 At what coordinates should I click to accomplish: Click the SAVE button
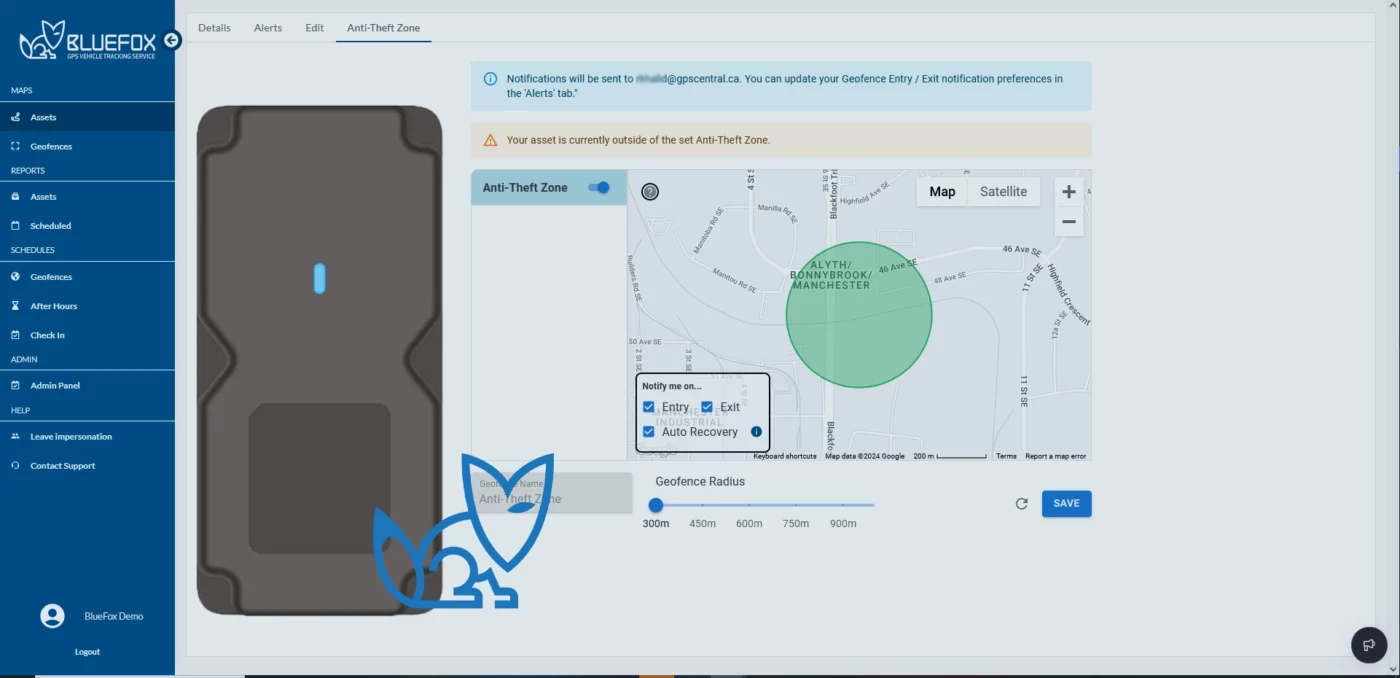pos(1066,503)
